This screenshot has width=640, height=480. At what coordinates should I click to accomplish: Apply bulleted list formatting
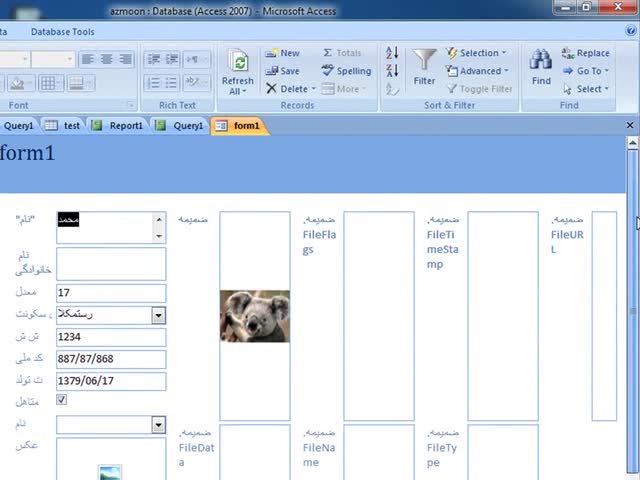point(172,83)
